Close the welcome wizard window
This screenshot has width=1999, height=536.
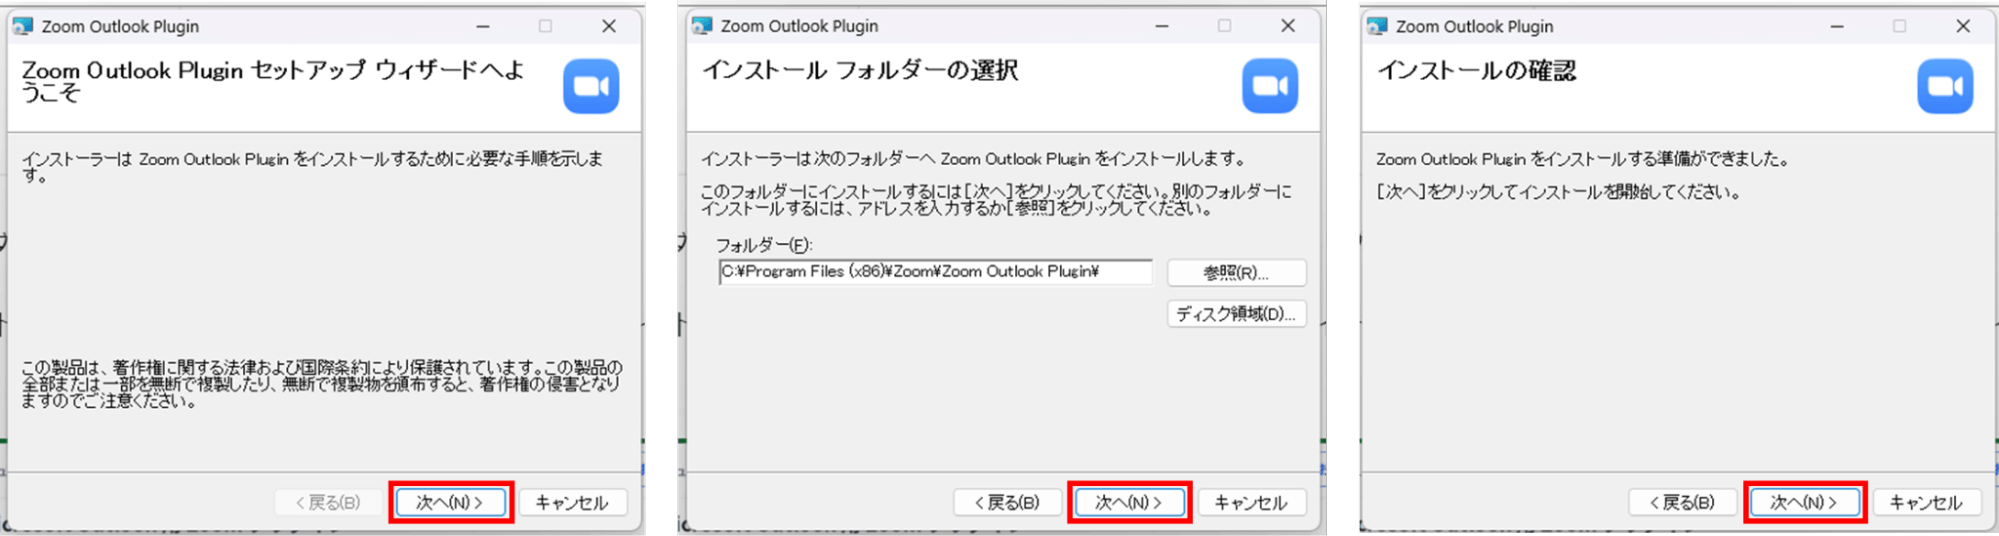(x=609, y=26)
